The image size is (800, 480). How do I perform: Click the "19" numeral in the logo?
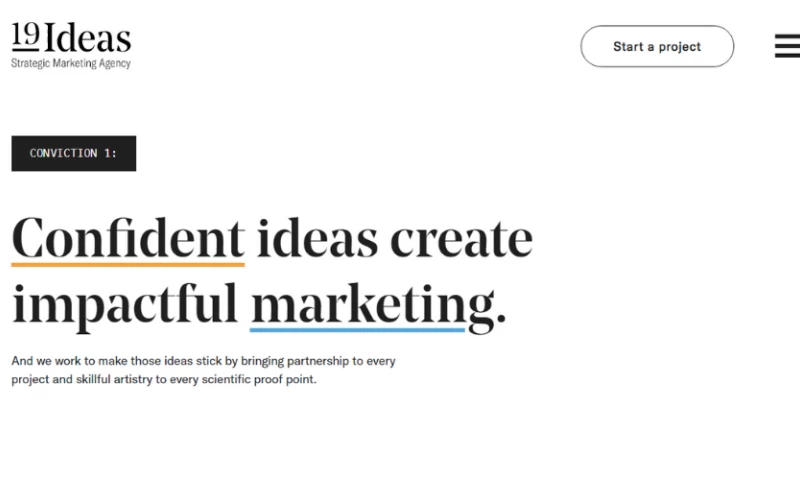point(26,36)
